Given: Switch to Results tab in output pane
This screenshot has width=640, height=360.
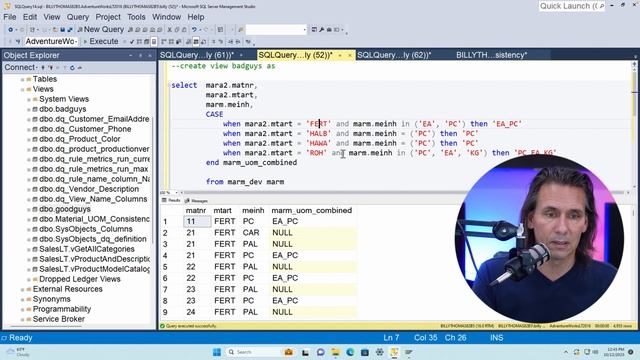Looking at the screenshot, I should pos(171,200).
